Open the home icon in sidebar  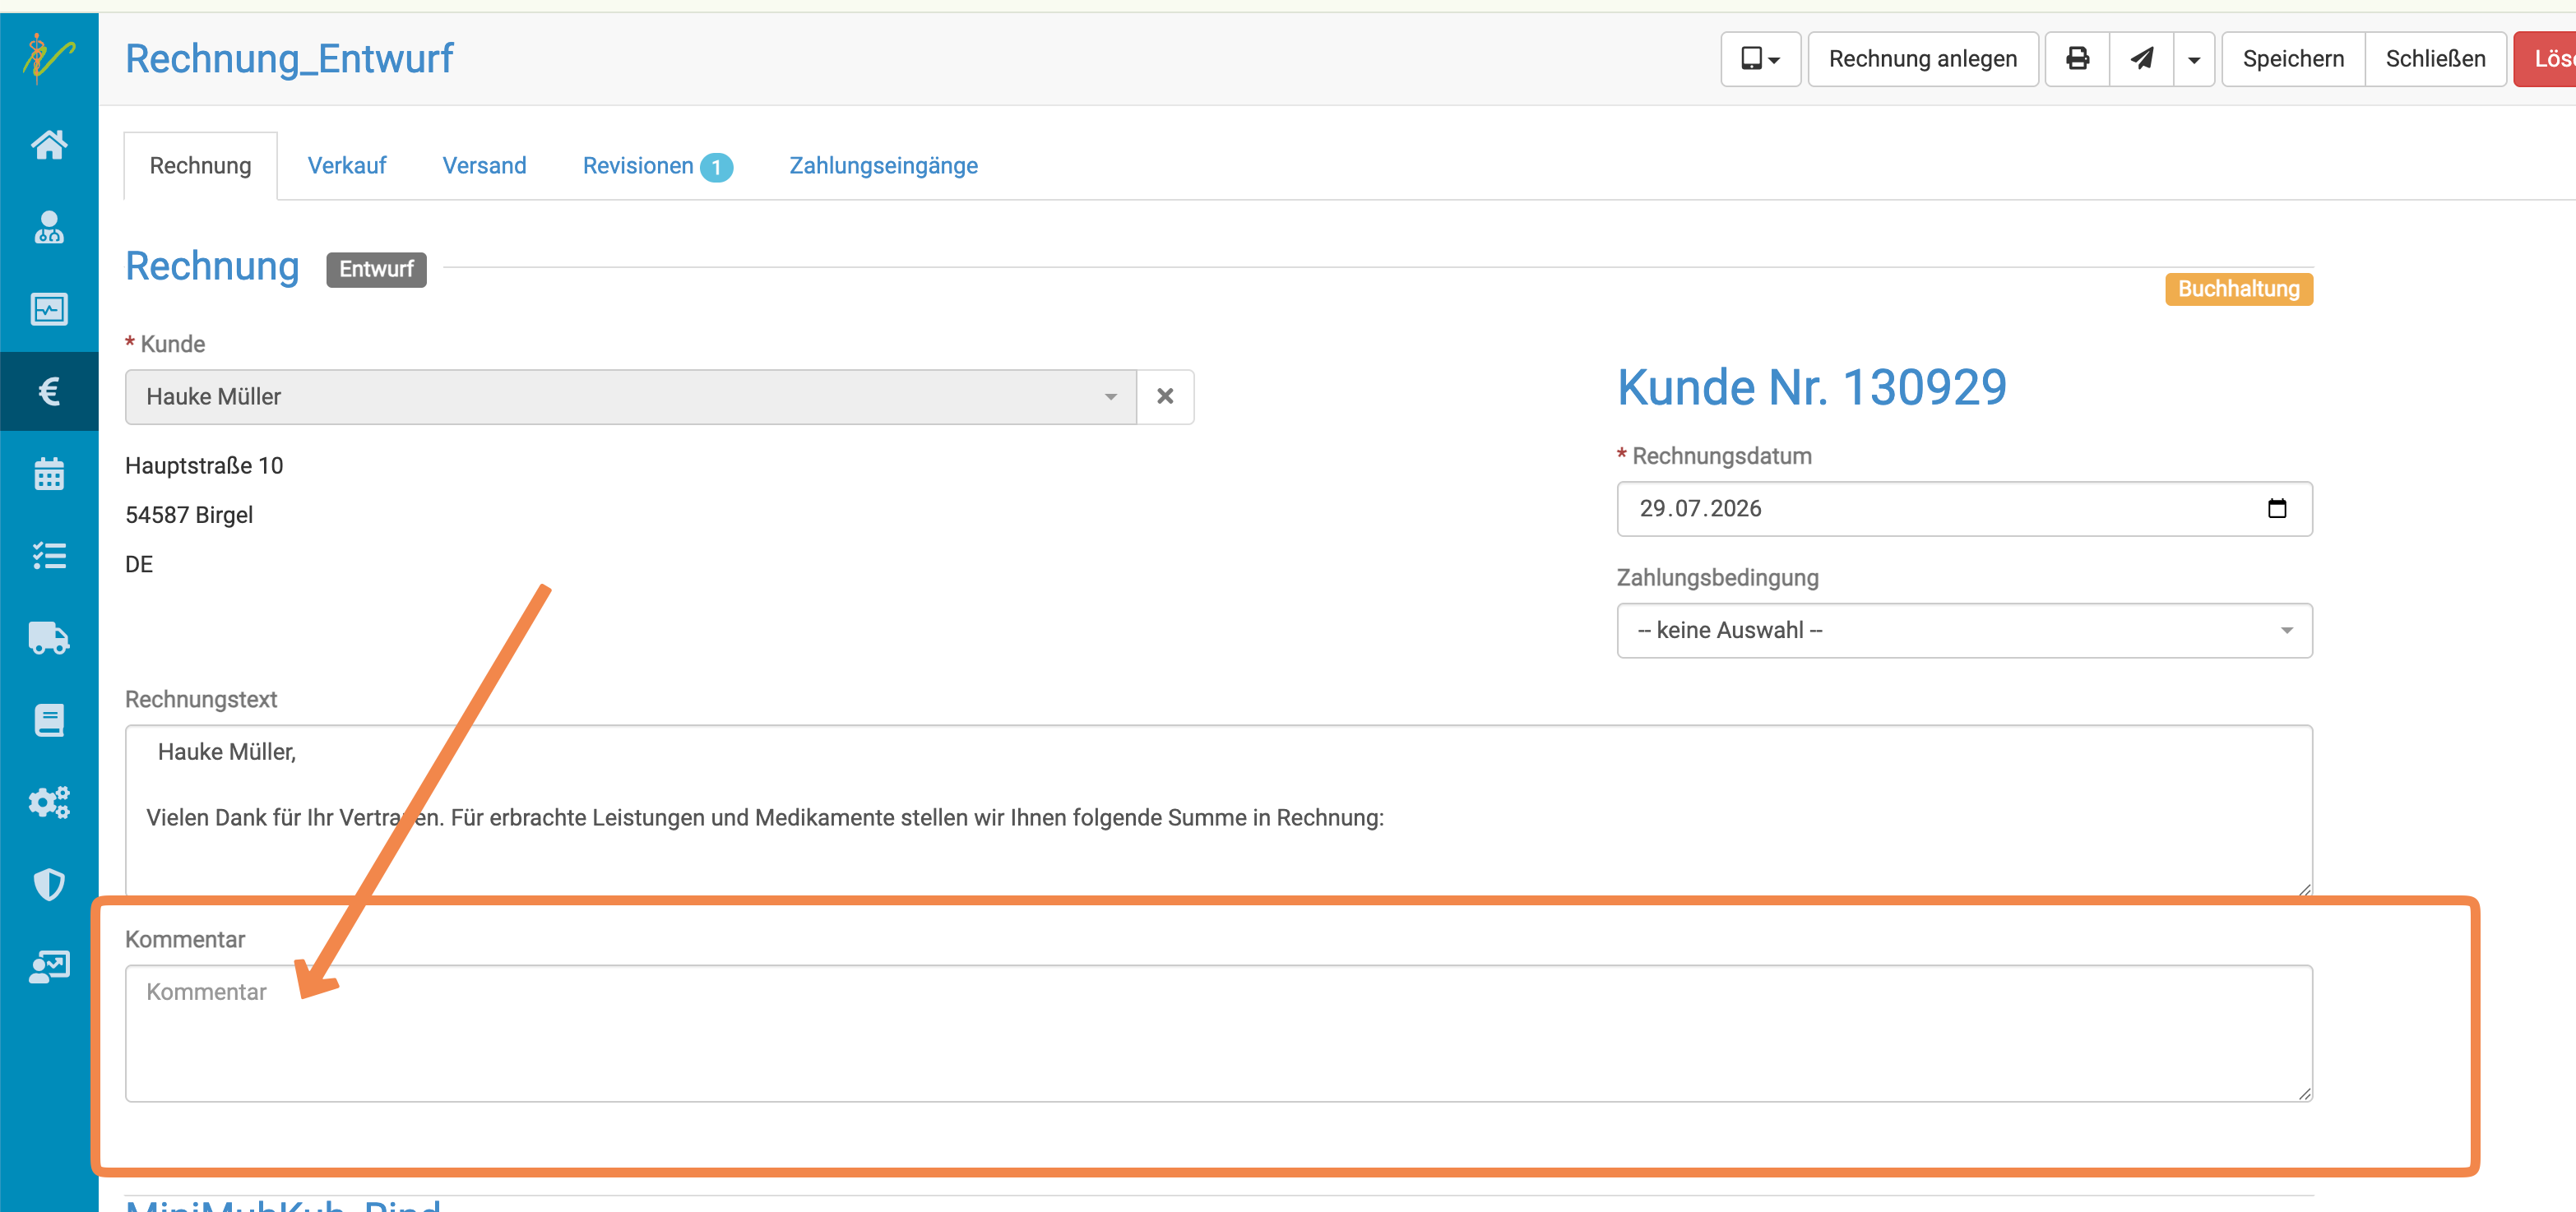coord(49,145)
